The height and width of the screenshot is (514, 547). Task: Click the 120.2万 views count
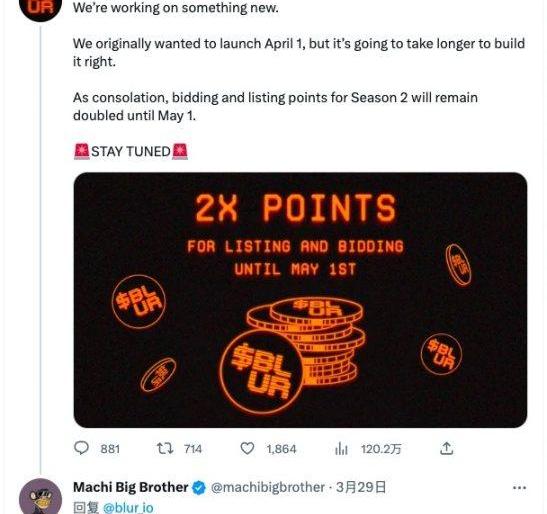(381, 449)
